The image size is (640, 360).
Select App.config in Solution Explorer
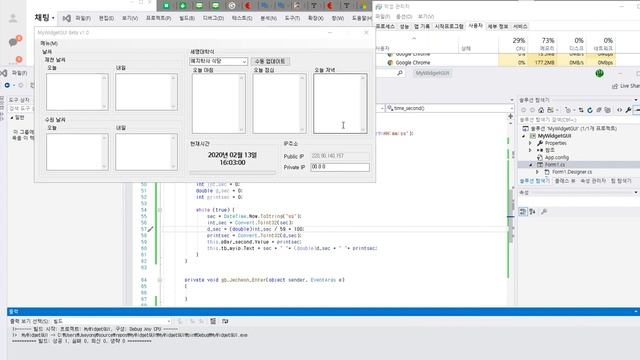pyautogui.click(x=557, y=158)
